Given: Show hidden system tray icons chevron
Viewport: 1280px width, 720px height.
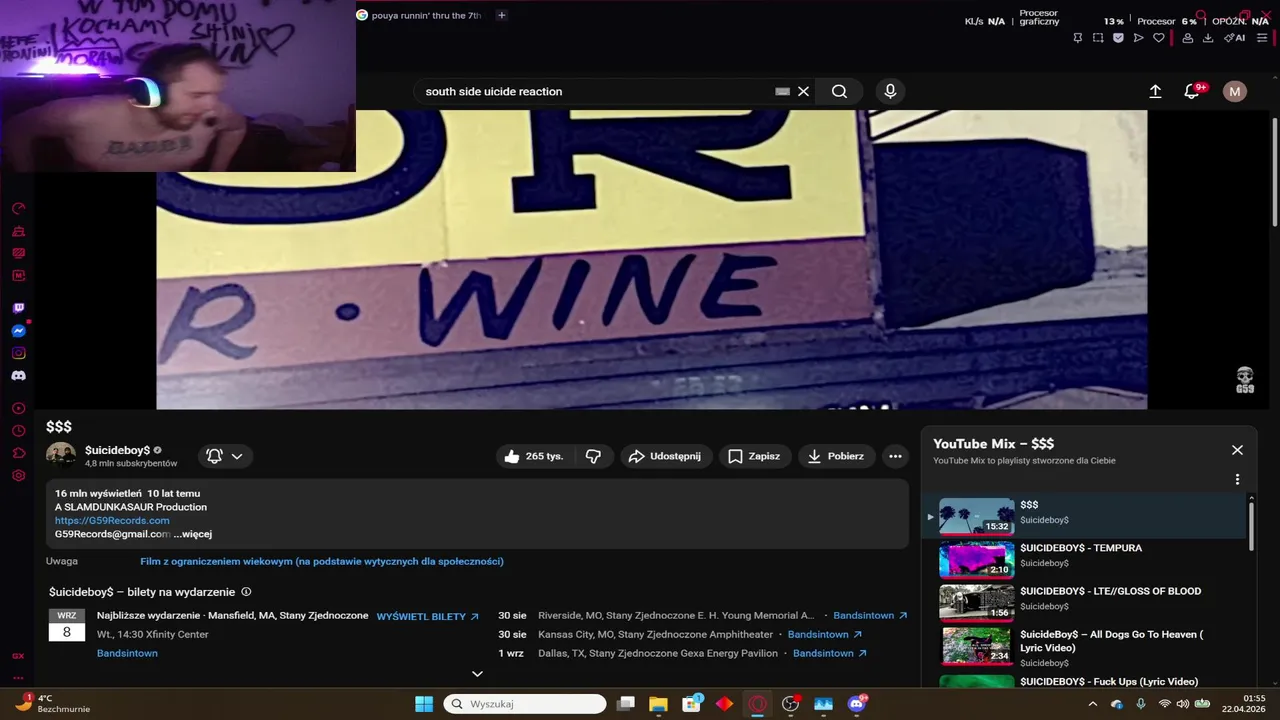Looking at the screenshot, I should pyautogui.click(x=1092, y=704).
